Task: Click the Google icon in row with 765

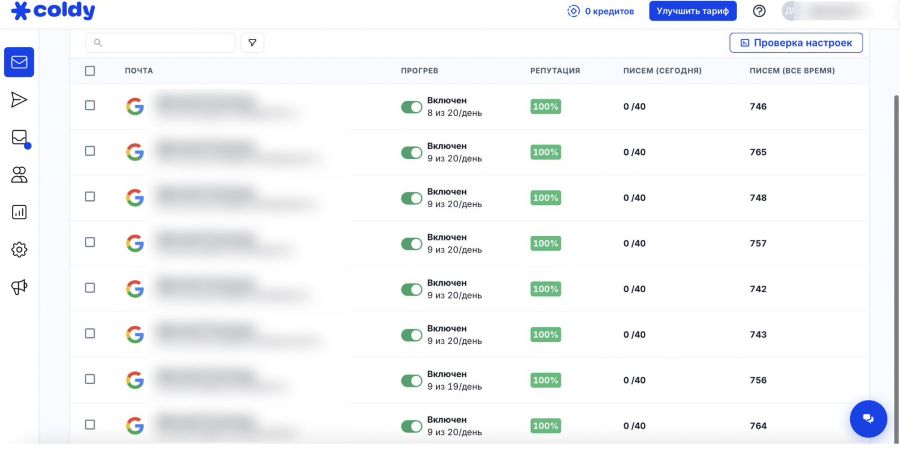Action: [x=135, y=152]
